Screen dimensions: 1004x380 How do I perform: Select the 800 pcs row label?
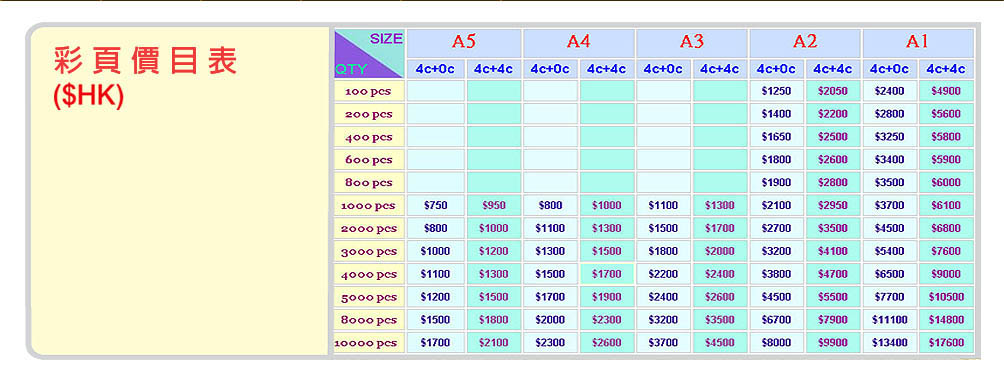point(368,183)
